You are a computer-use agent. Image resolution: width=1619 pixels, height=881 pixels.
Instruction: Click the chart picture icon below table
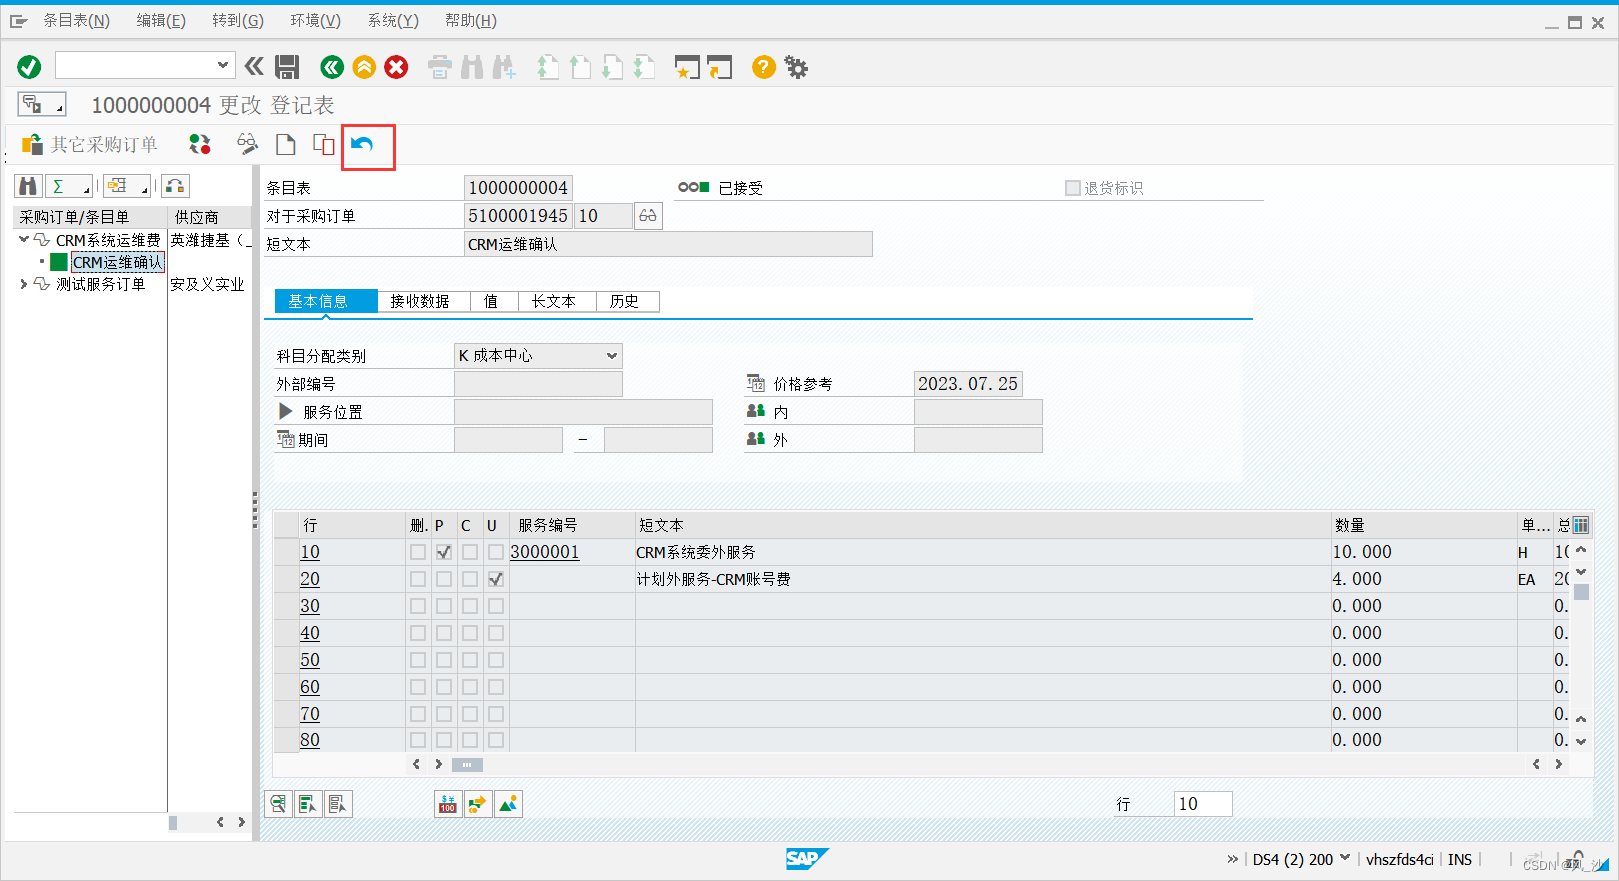[x=509, y=804]
